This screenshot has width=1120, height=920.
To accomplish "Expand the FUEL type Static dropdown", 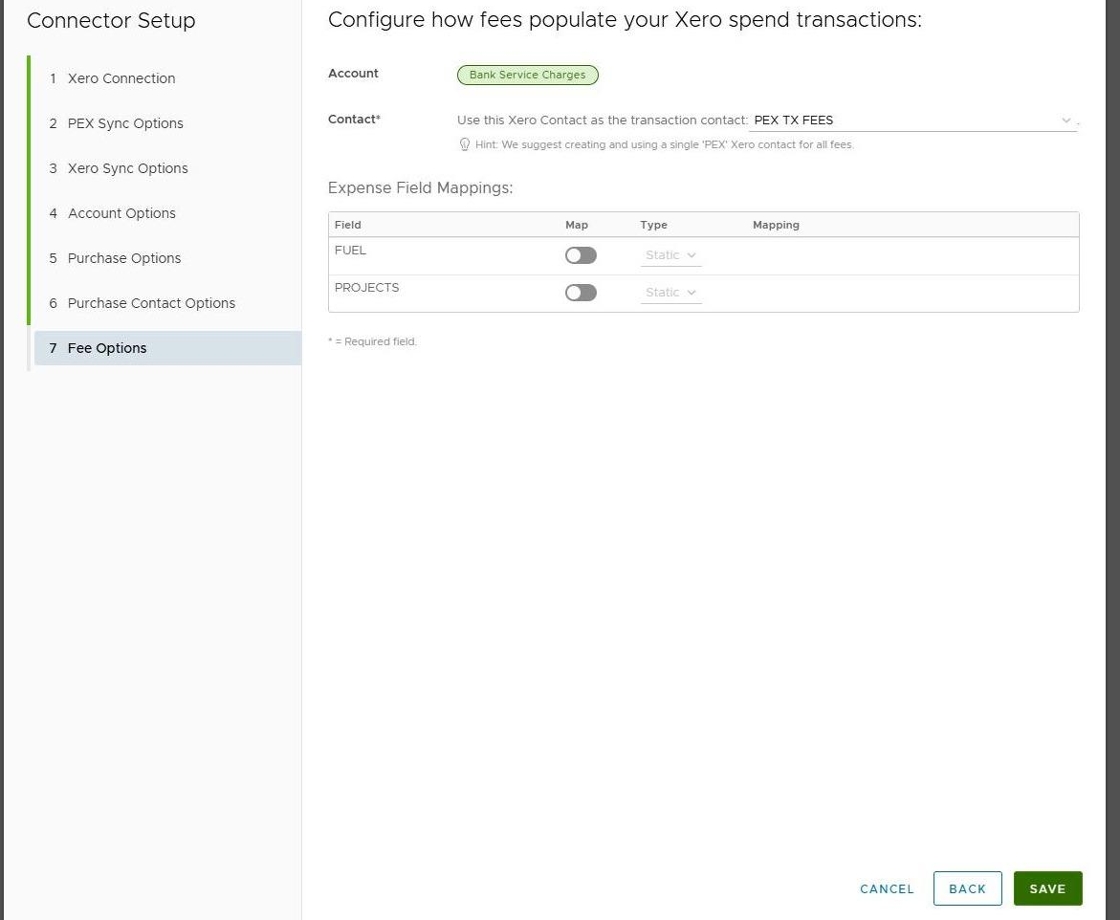I will pos(671,256).
